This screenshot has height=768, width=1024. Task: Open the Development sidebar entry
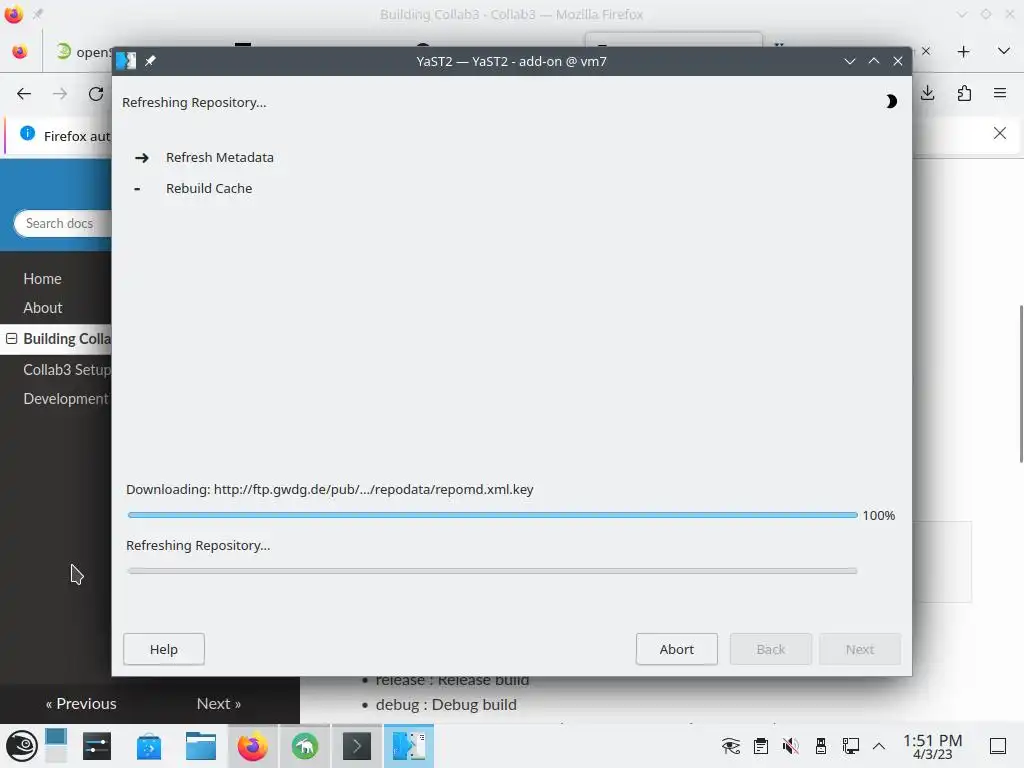click(67, 398)
